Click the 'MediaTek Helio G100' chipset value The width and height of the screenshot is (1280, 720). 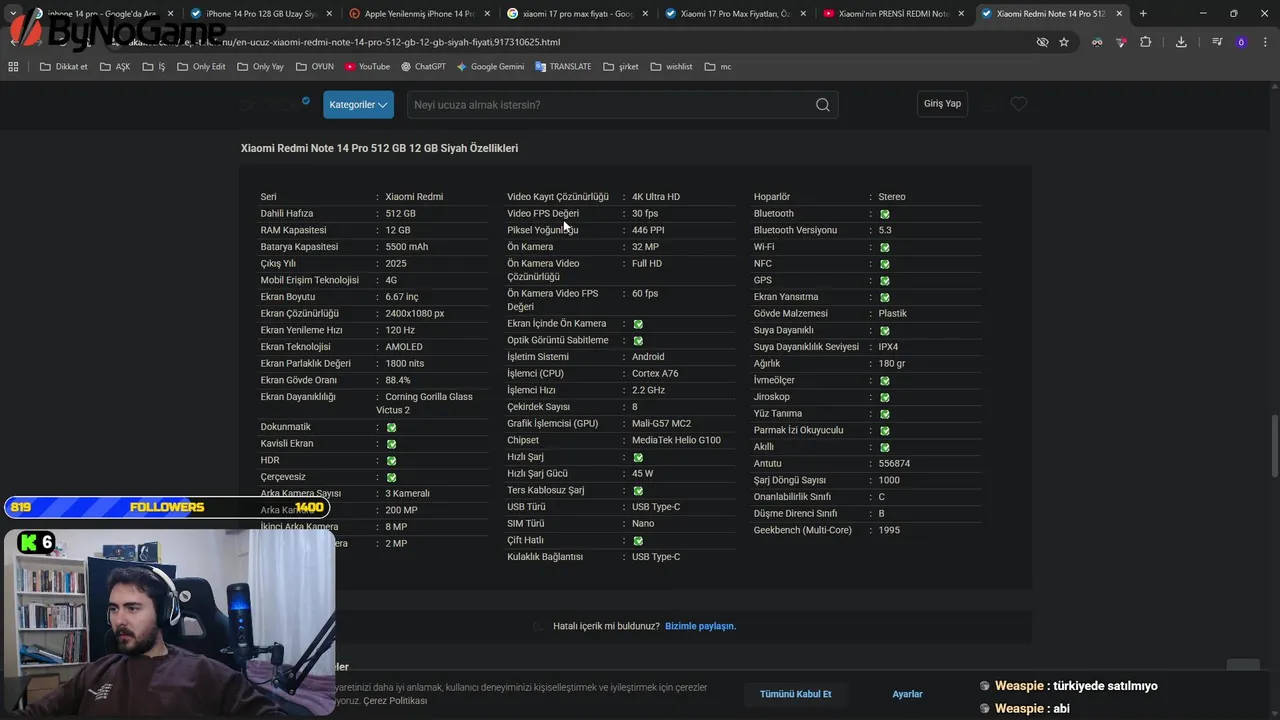point(676,440)
